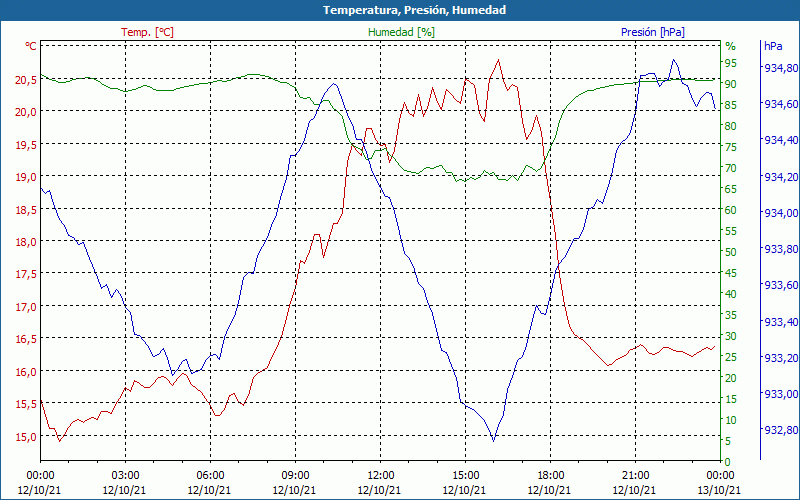Click the pressure axis value '934,40'
Viewport: 800px width, 500px height.
click(781, 141)
